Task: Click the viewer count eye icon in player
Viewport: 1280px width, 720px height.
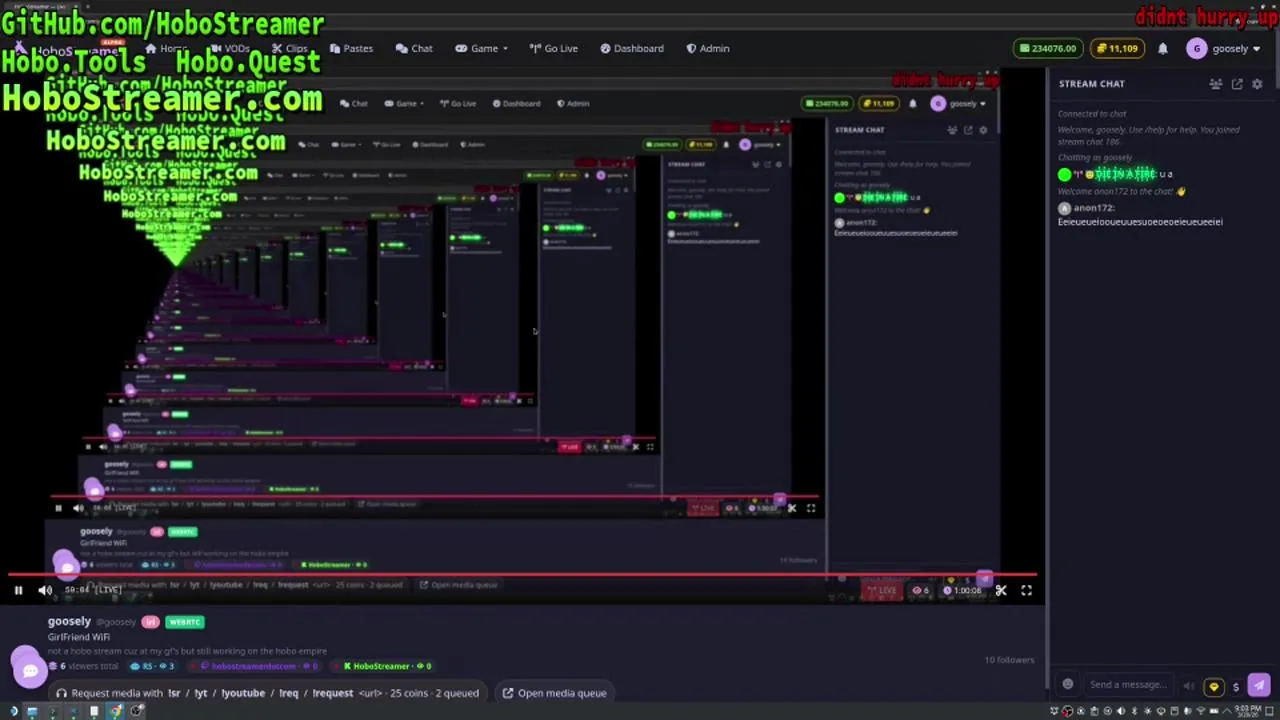Action: pyautogui.click(x=917, y=590)
